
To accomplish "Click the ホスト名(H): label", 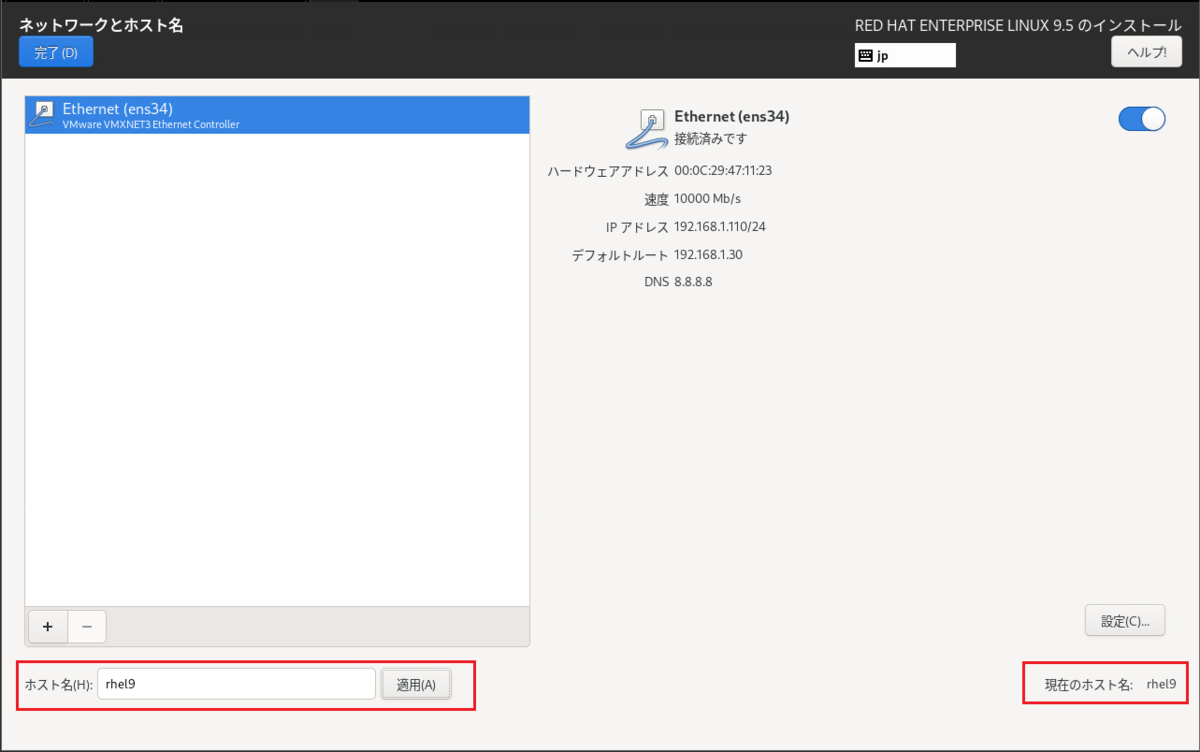I will point(58,685).
